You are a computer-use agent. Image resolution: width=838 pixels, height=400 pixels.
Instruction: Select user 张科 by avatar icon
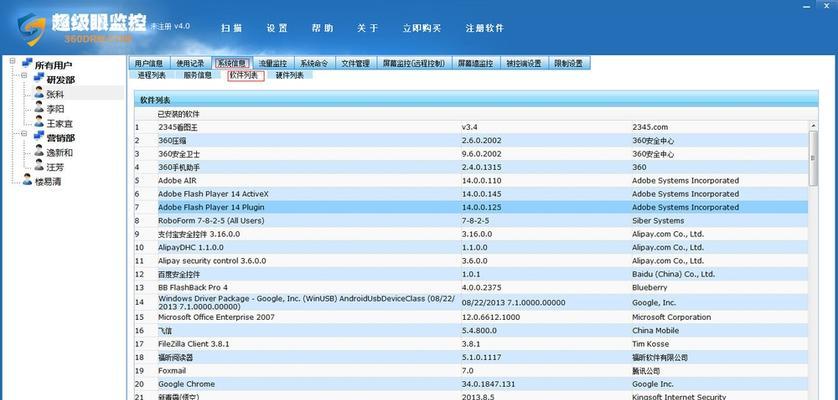click(38, 93)
